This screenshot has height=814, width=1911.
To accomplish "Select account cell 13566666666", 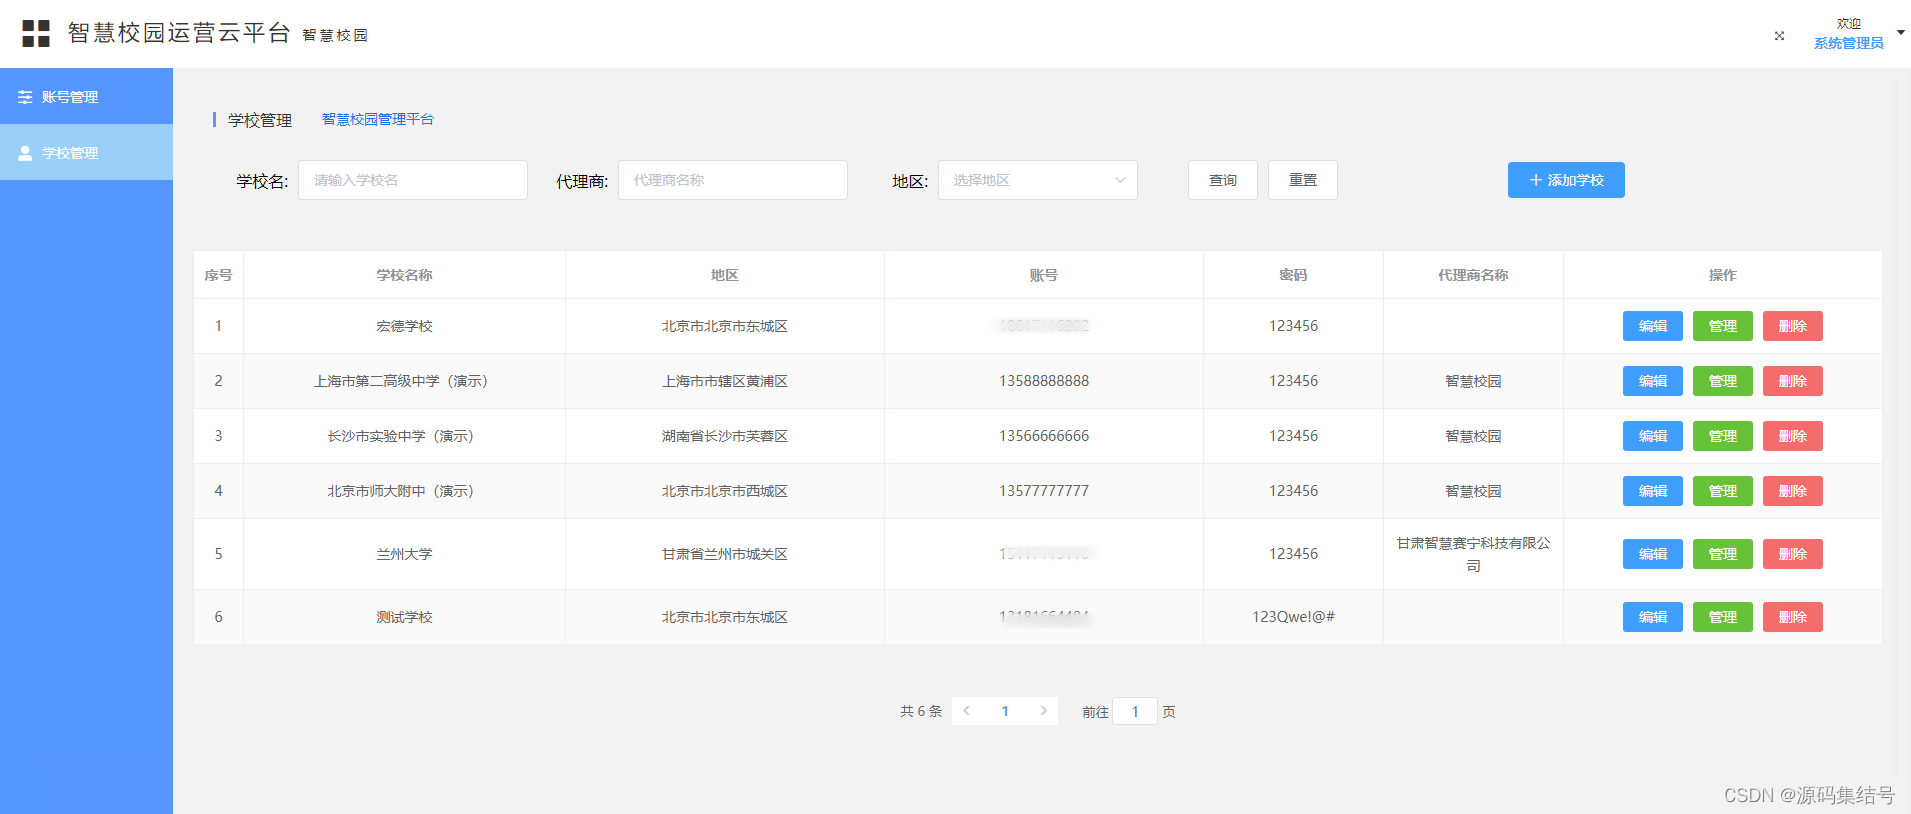I will coord(1044,436).
